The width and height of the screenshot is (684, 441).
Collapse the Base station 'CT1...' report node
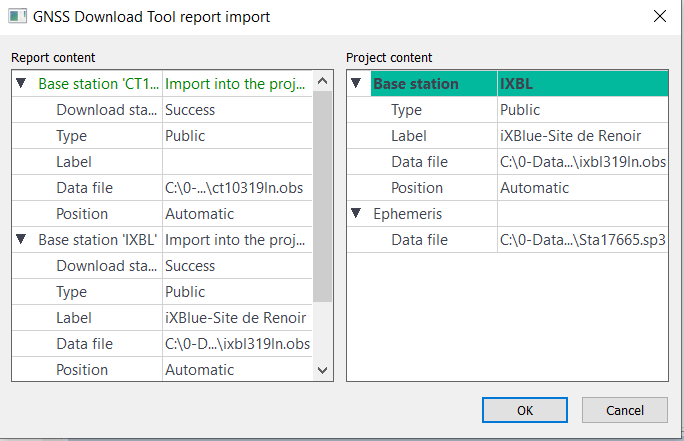(x=21, y=84)
